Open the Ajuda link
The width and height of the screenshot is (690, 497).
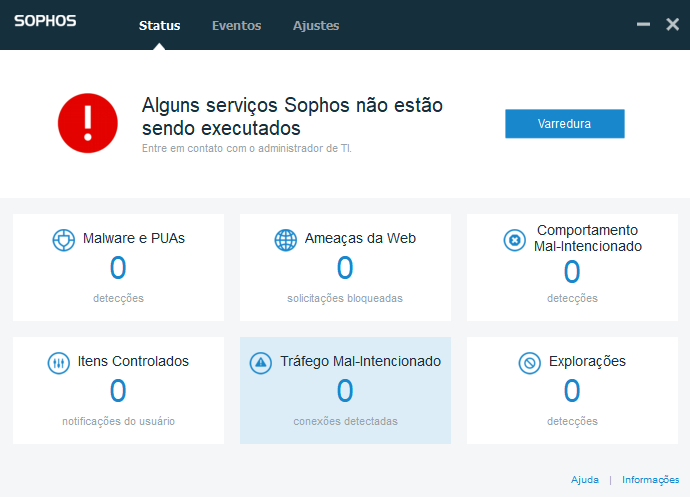pyautogui.click(x=585, y=479)
